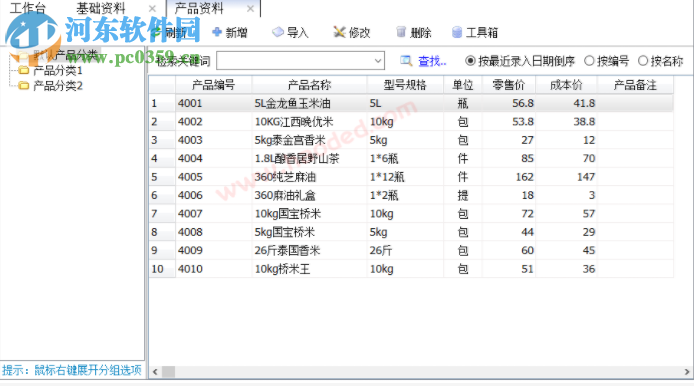This screenshot has width=694, height=386.
Task: Click the 产品备注 column header
Action: click(635, 85)
